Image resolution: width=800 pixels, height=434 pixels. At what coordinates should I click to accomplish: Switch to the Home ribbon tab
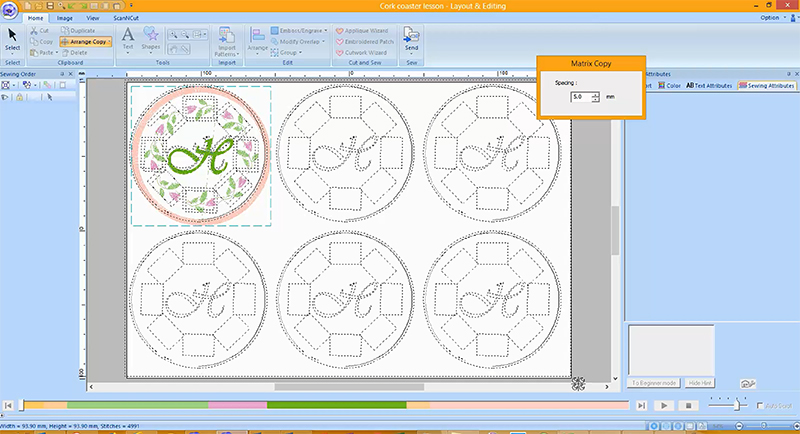(x=35, y=18)
